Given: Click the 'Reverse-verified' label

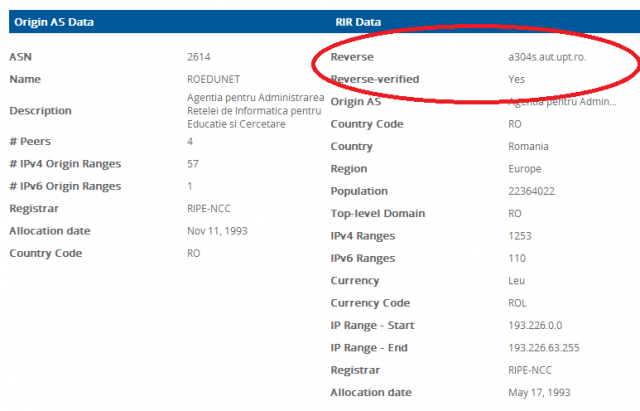Looking at the screenshot, I should pyautogui.click(x=375, y=79).
